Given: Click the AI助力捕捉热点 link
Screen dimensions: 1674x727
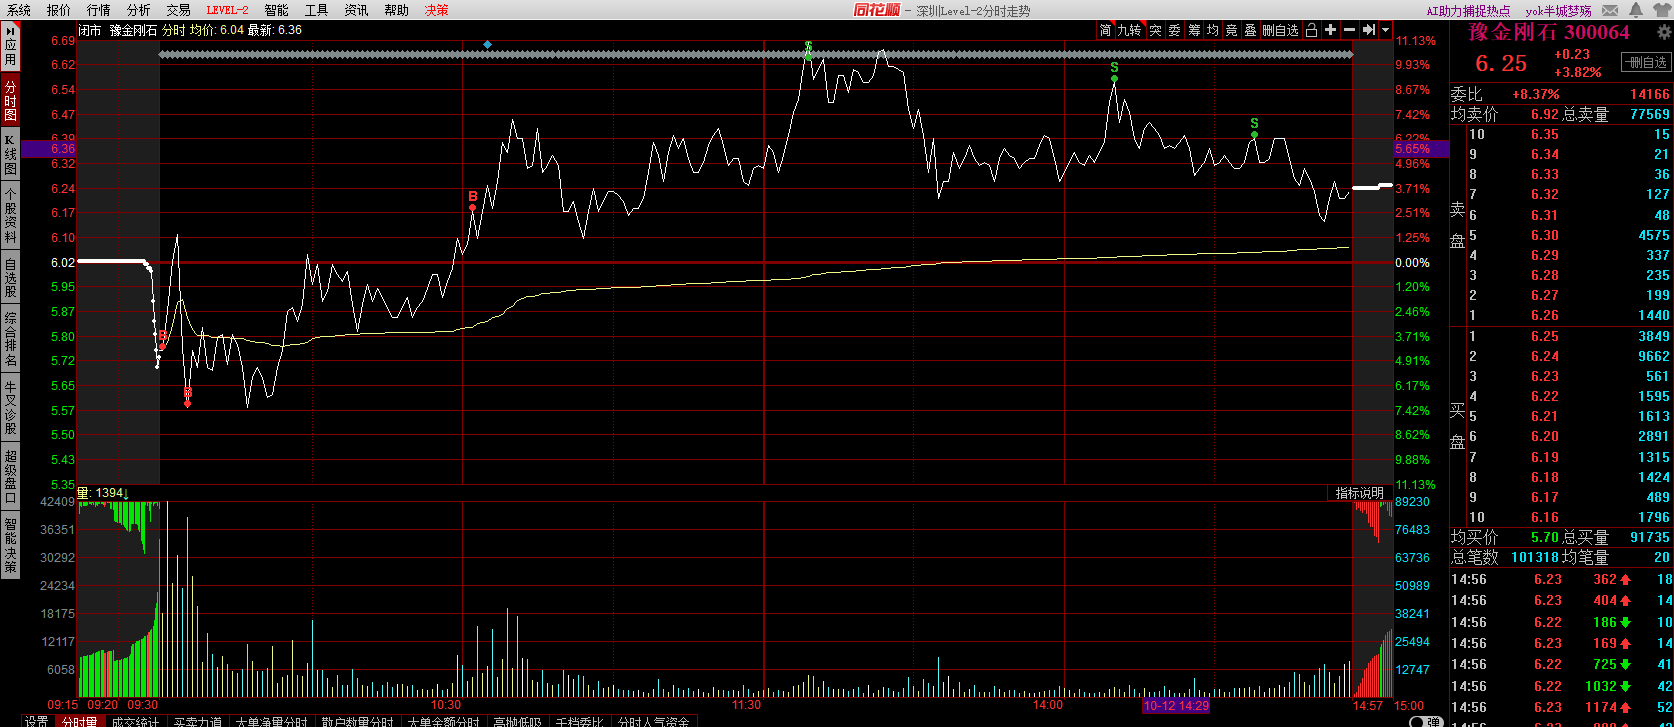Looking at the screenshot, I should point(1468,10).
